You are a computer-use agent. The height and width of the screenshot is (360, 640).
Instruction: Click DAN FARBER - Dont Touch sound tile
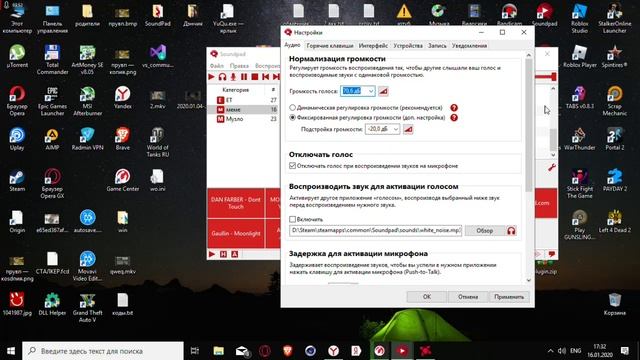[x=236, y=203]
